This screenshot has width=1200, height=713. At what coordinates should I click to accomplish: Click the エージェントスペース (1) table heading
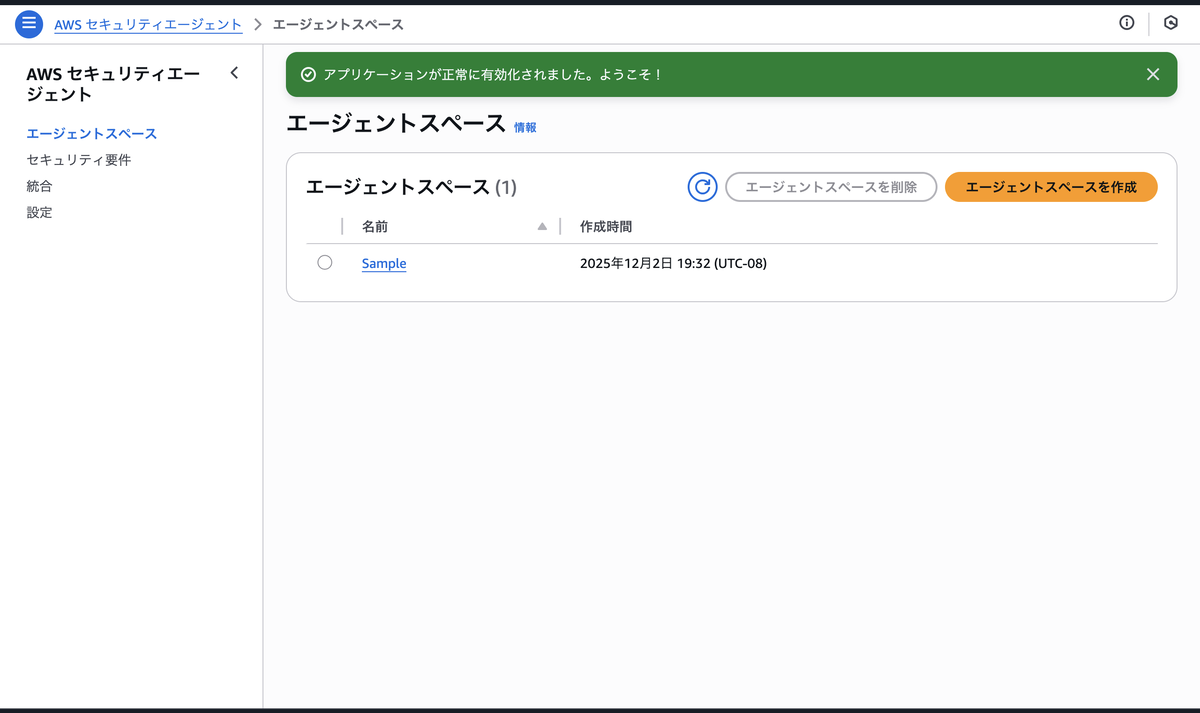pyautogui.click(x=411, y=187)
